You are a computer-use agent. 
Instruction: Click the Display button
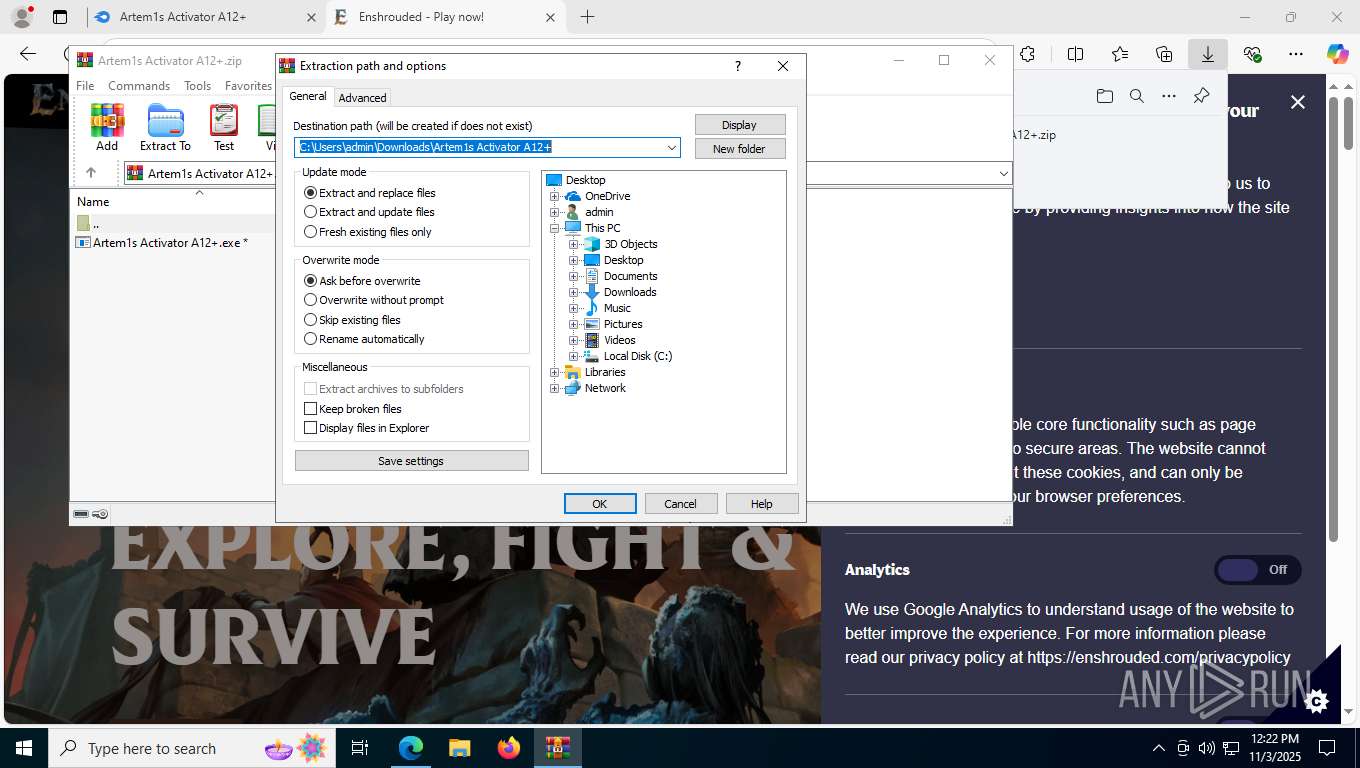pyautogui.click(x=740, y=125)
